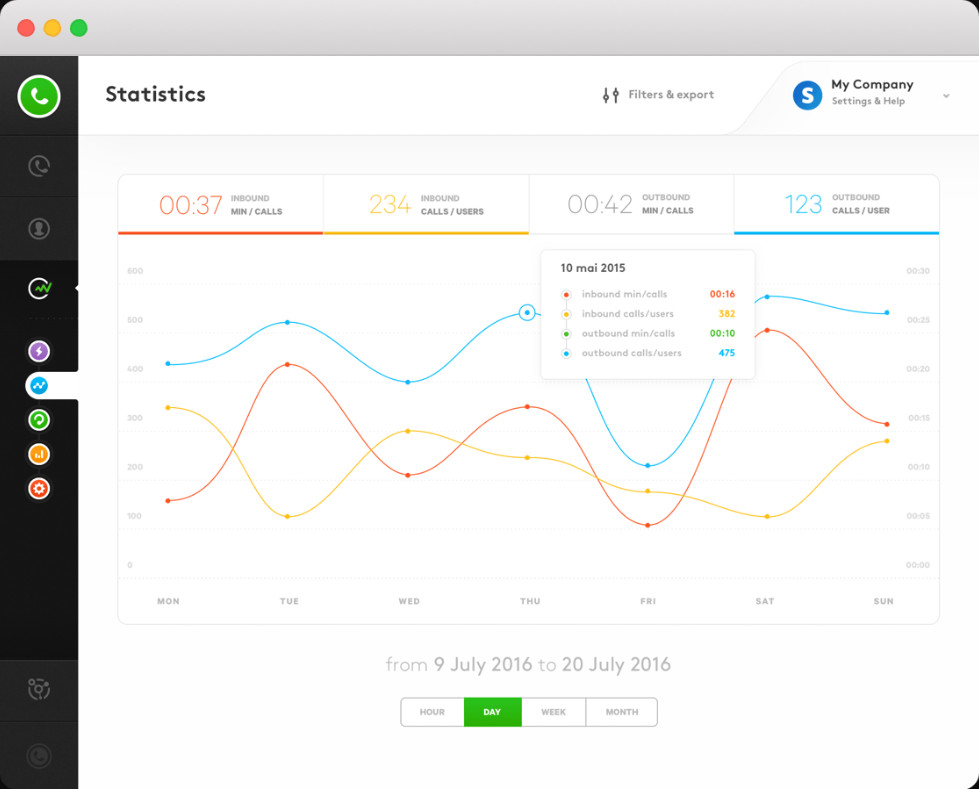Click the macOS green maximize button

79,28
